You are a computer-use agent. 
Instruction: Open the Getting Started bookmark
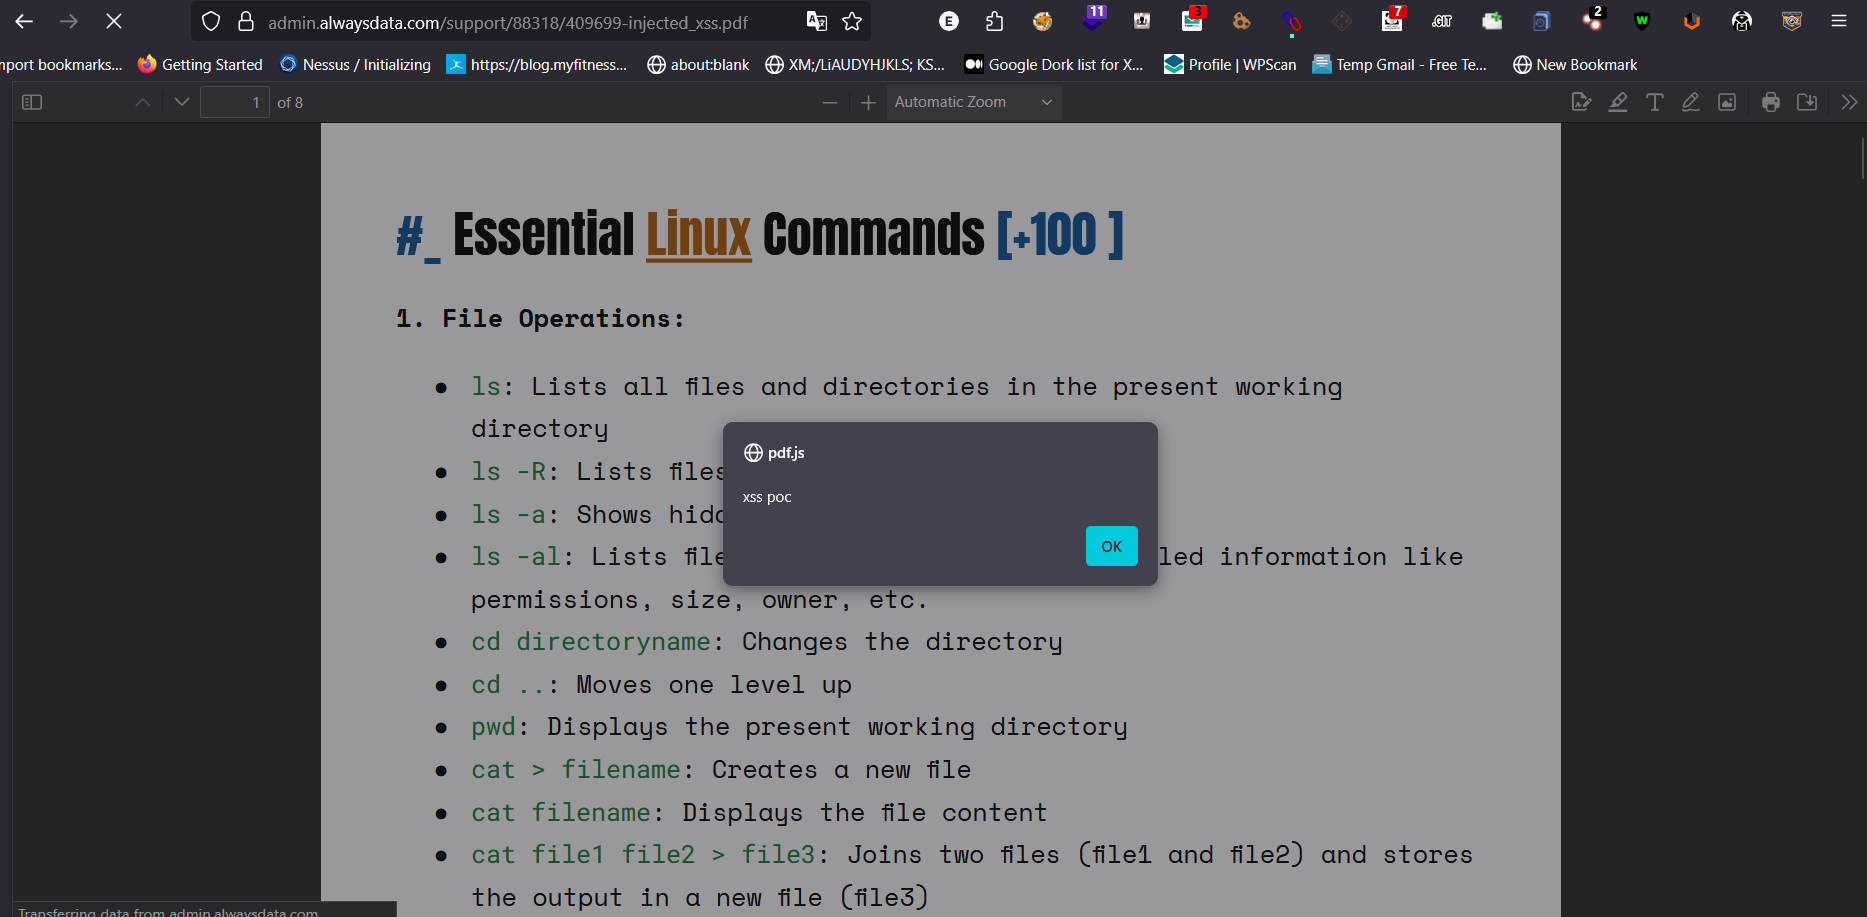pos(201,64)
